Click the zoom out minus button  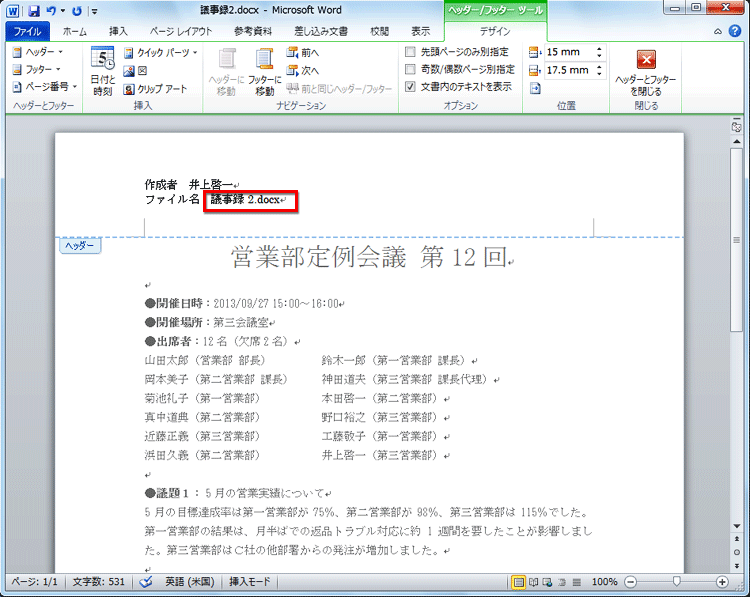pyautogui.click(x=631, y=582)
